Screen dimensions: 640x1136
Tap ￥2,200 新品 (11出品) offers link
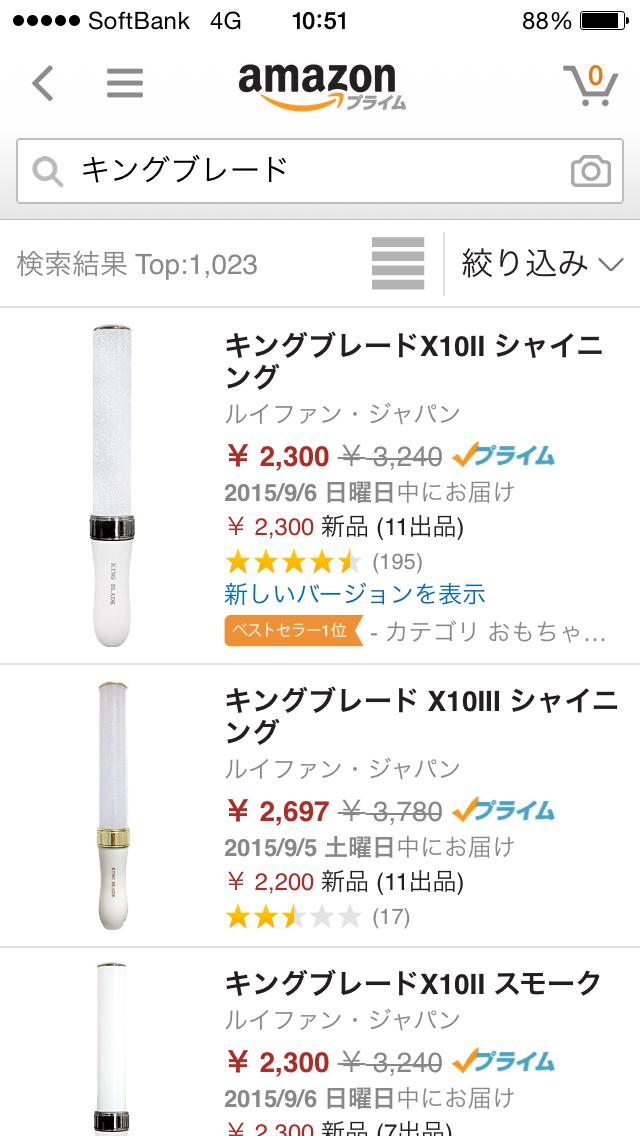344,882
